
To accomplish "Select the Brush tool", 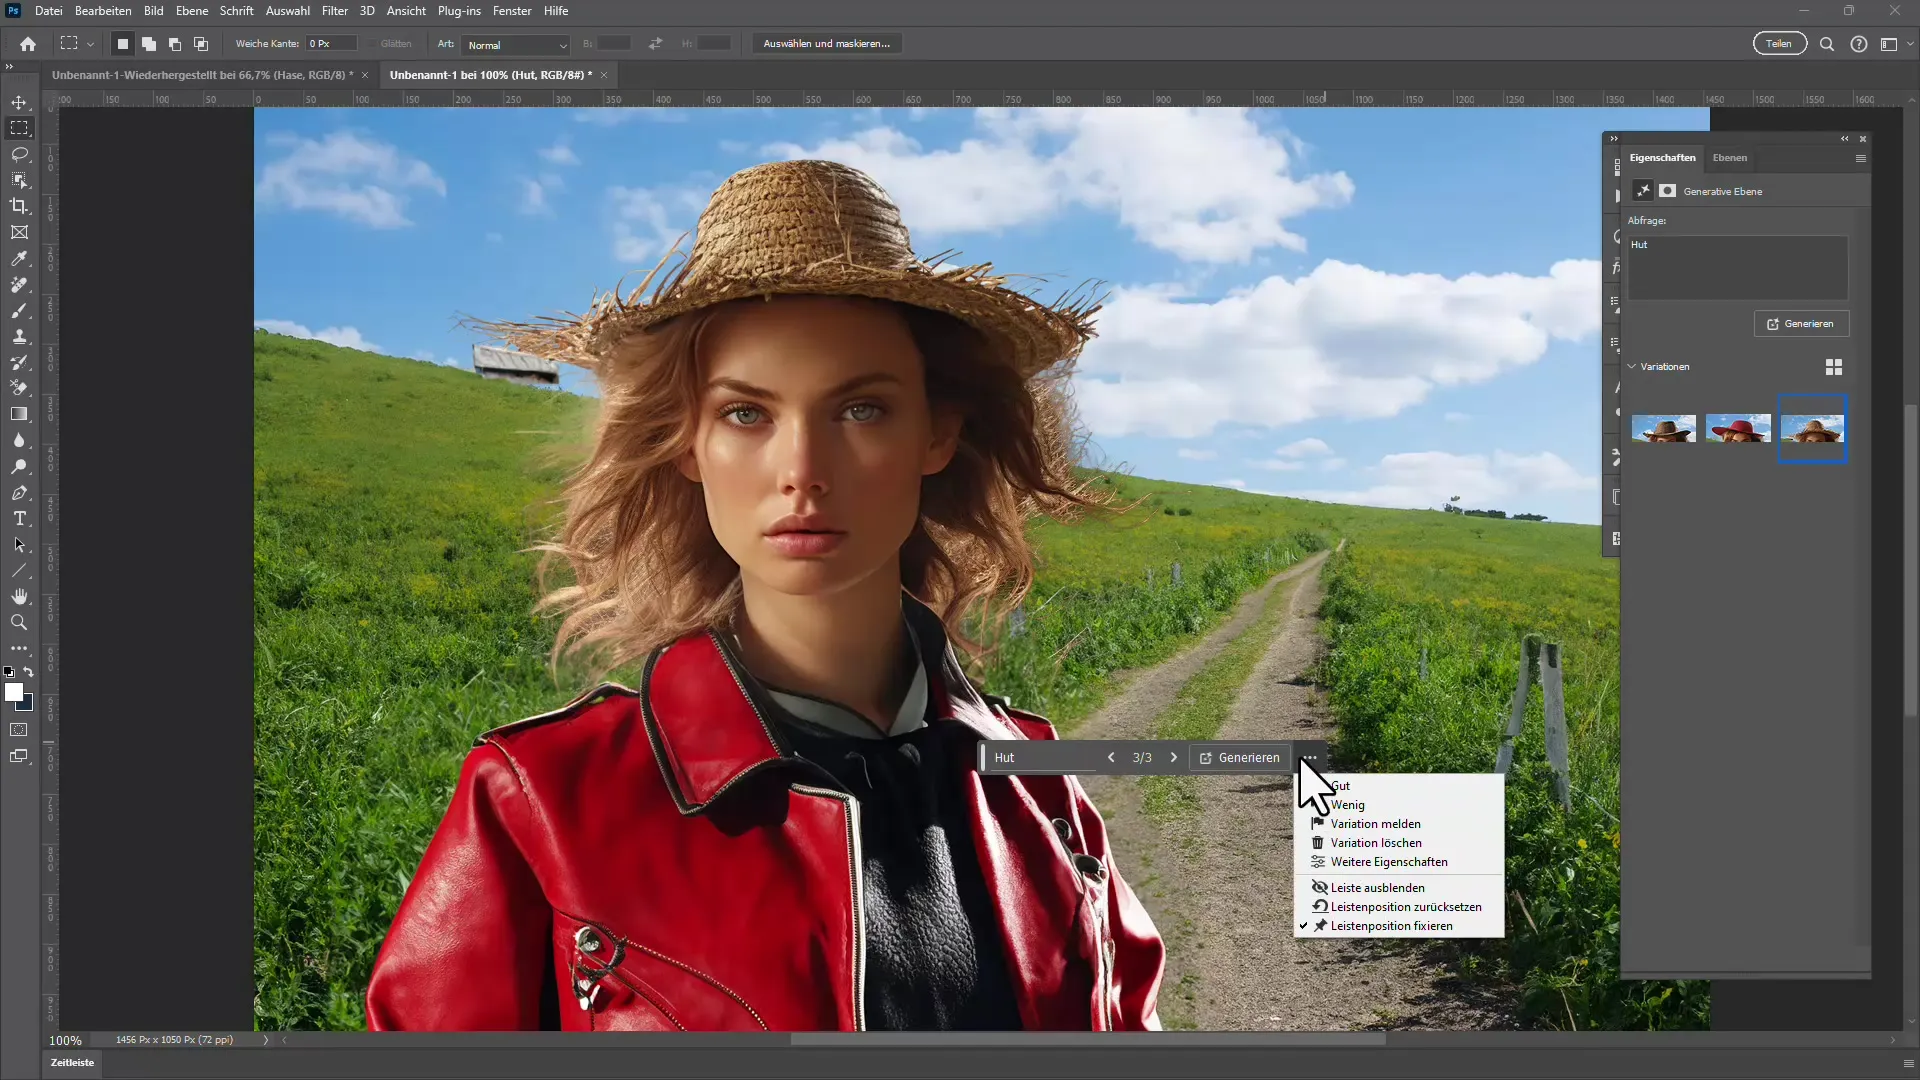I will pos(19,311).
